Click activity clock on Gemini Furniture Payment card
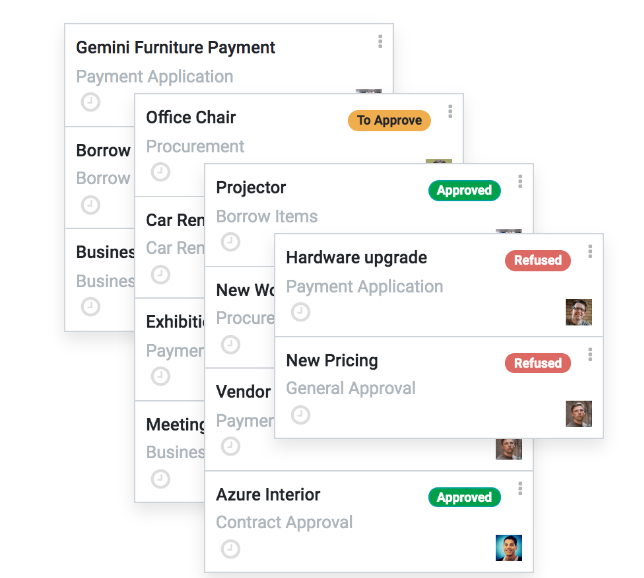The width and height of the screenshot is (644, 578). coord(90,102)
